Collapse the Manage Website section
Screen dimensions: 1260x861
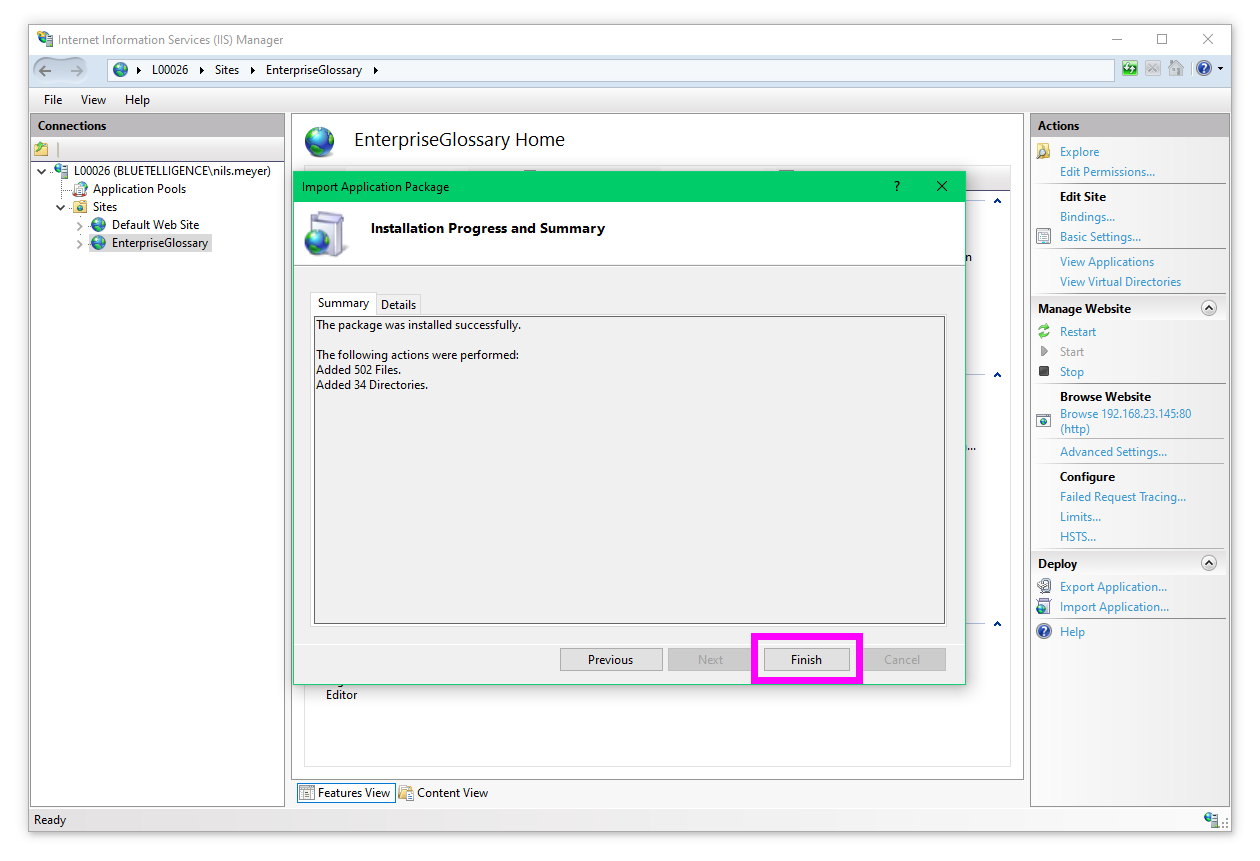[x=1208, y=308]
